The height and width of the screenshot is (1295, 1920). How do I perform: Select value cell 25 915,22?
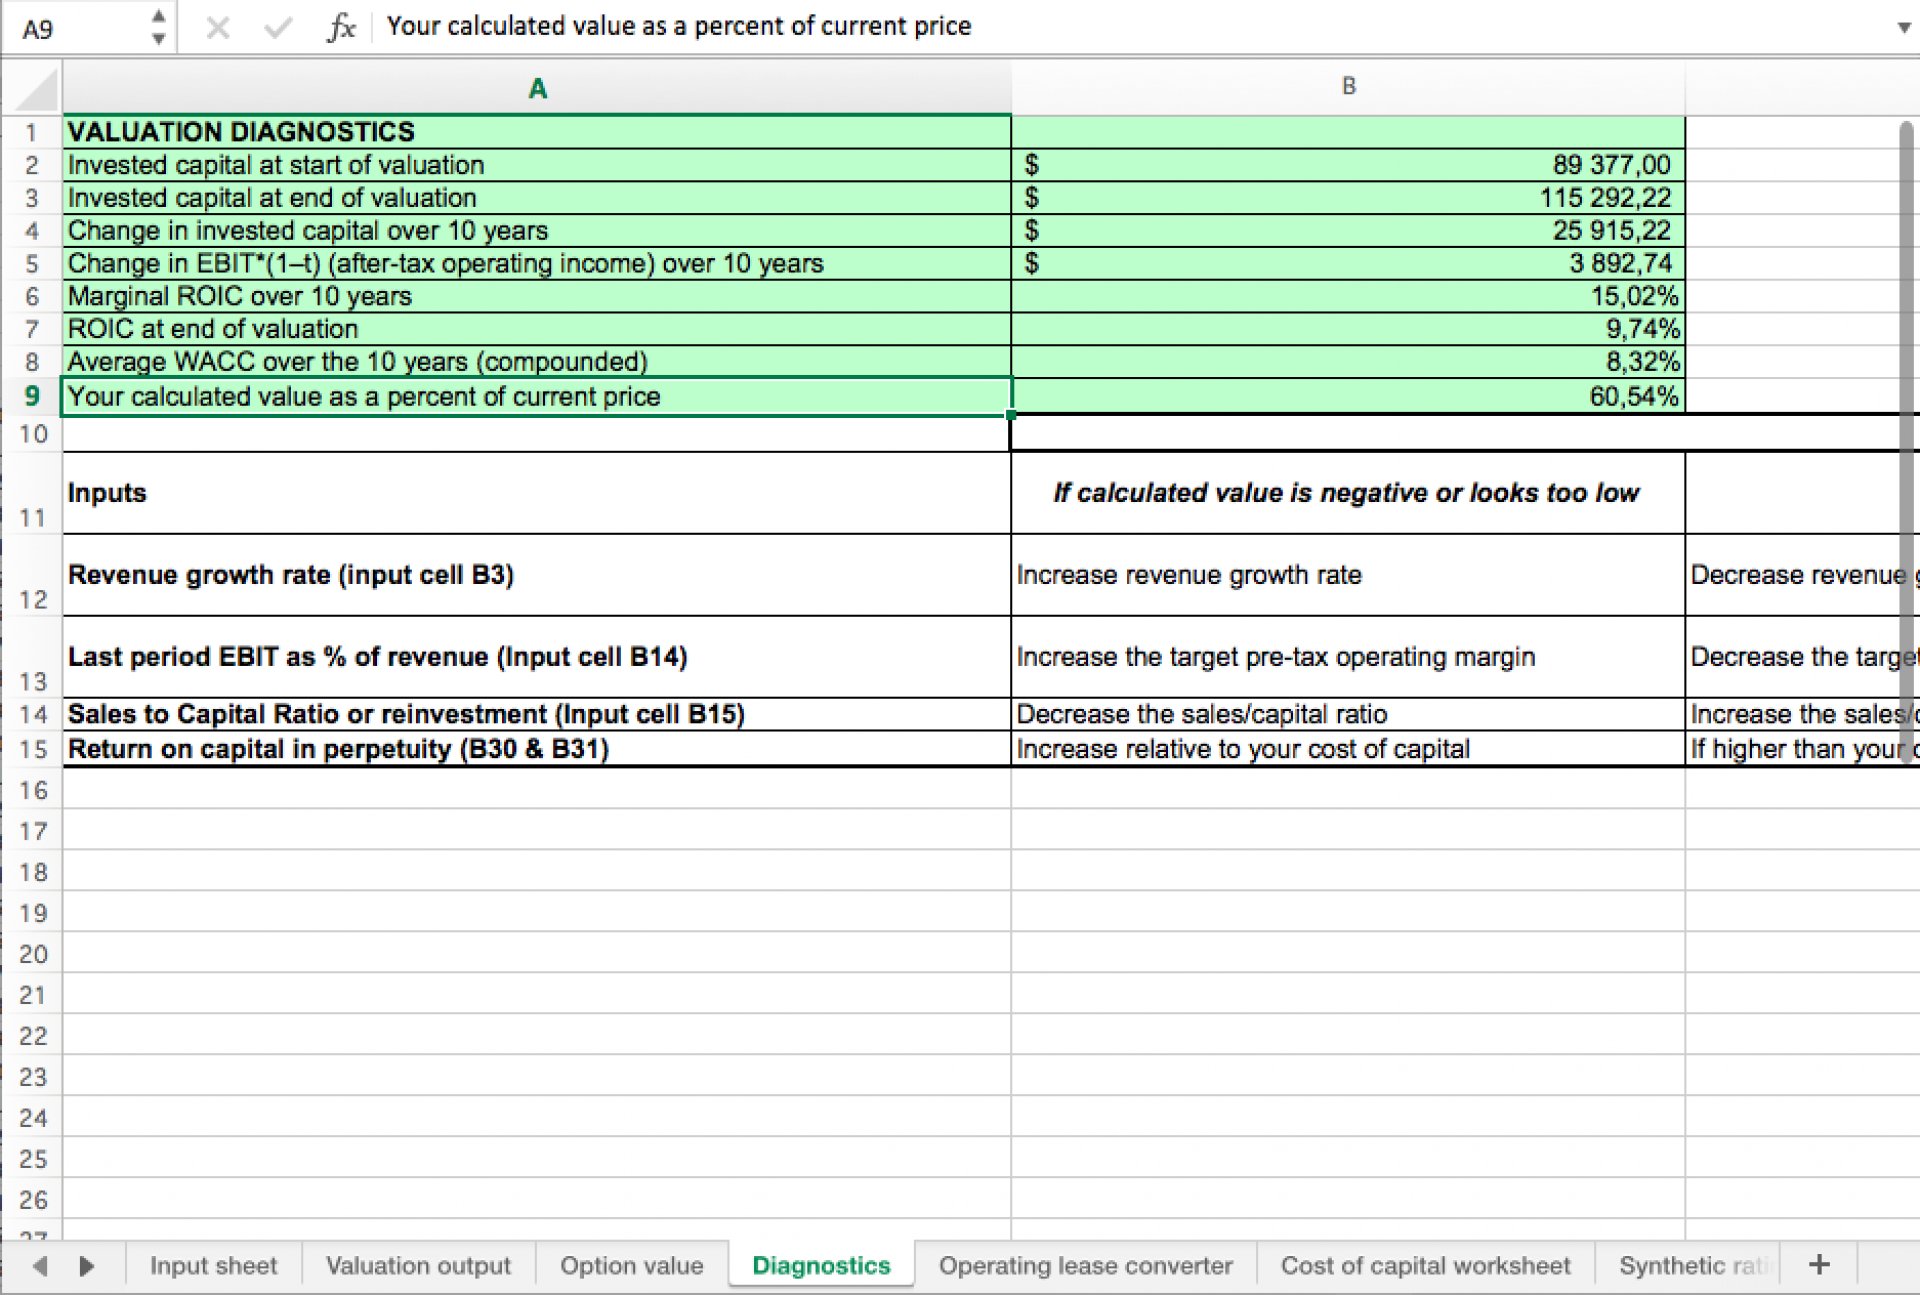(1348, 231)
